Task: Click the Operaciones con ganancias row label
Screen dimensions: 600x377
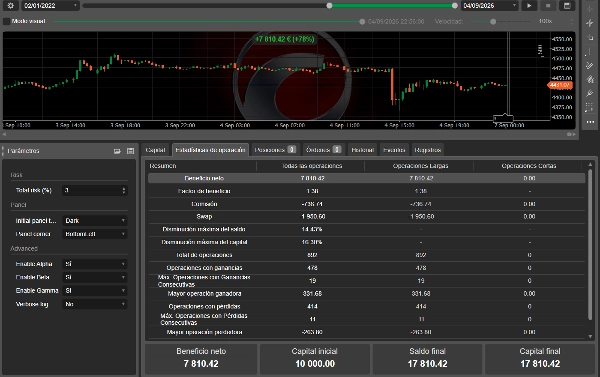Action: point(204,268)
